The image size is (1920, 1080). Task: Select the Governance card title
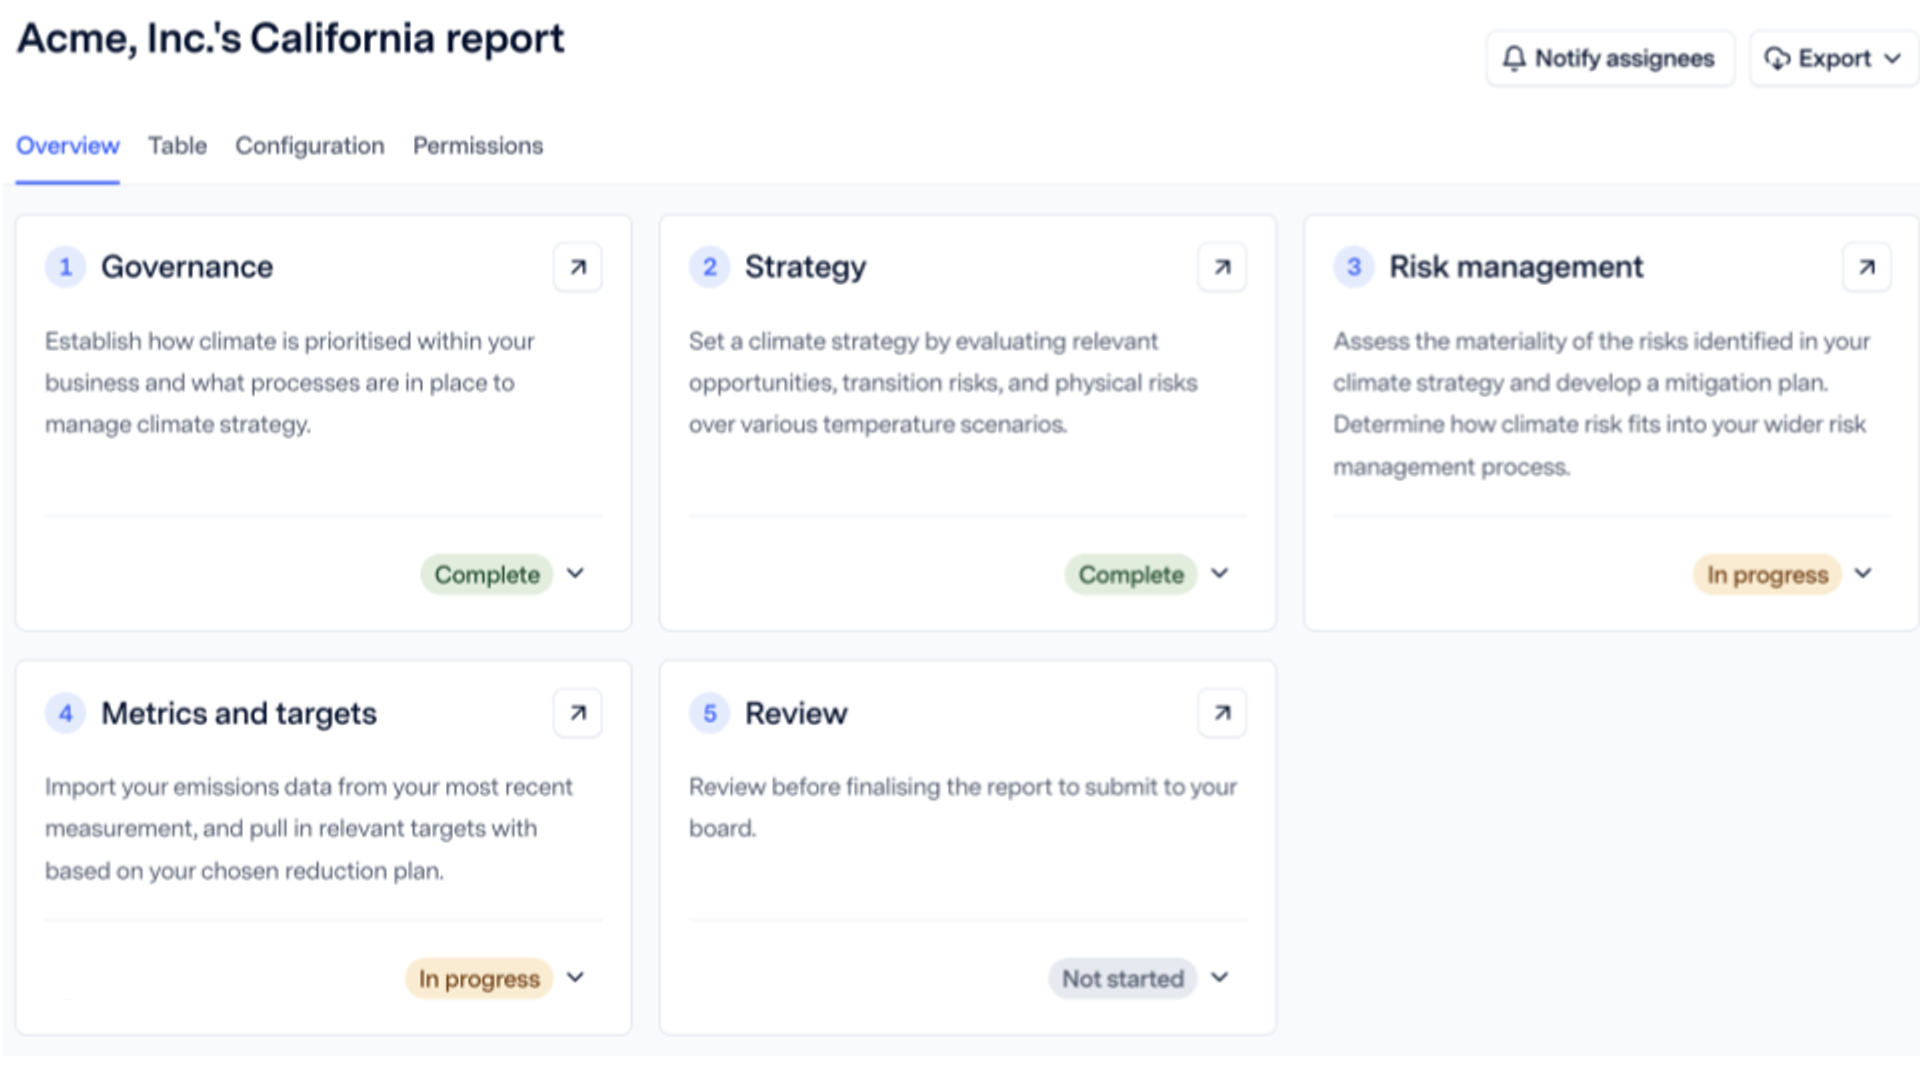187,267
